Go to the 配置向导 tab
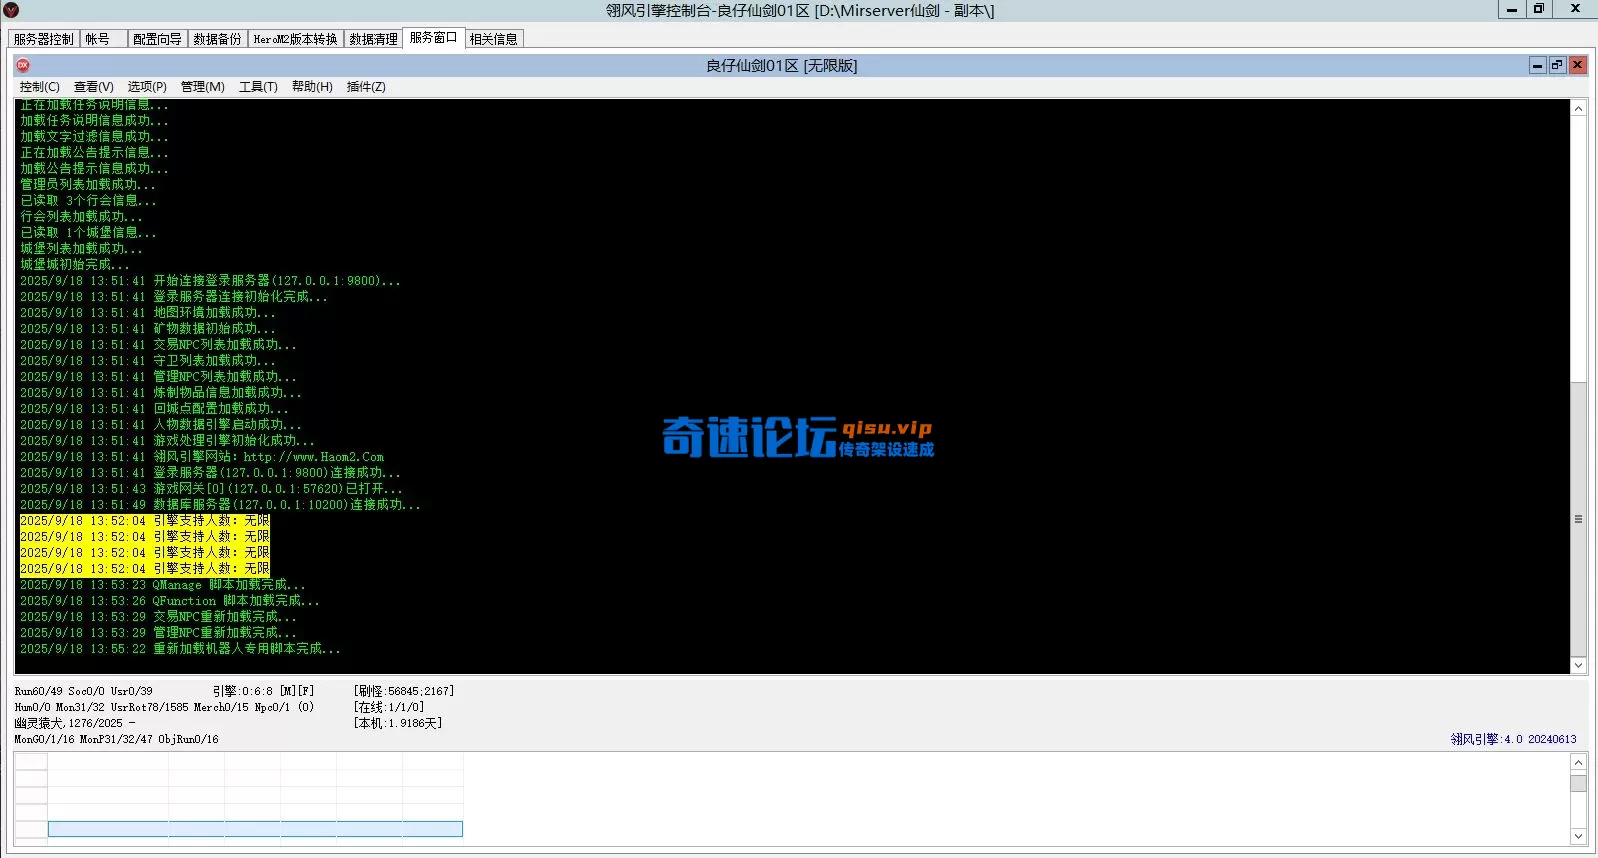The width and height of the screenshot is (1598, 858). click(157, 39)
